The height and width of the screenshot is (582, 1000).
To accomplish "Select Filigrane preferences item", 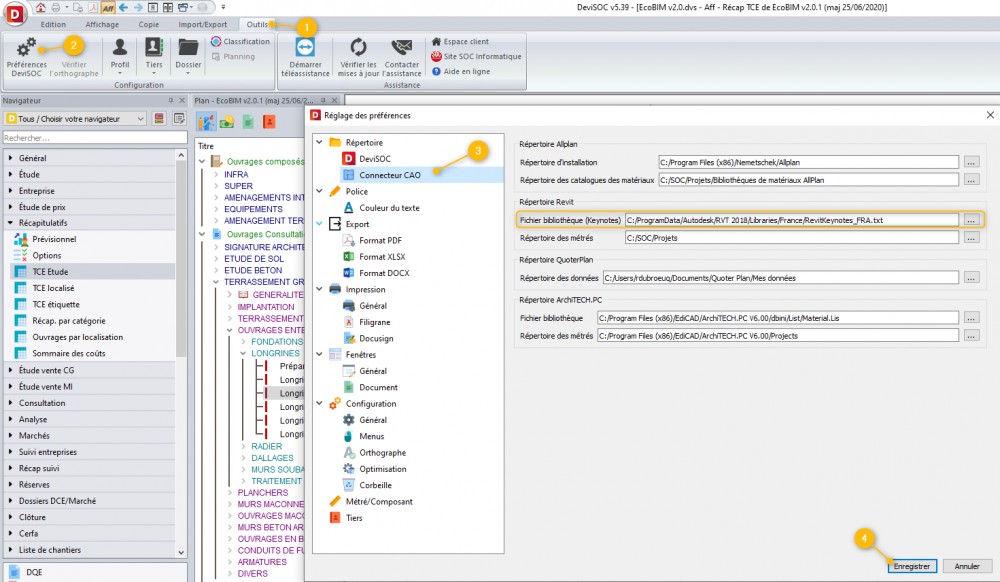I will [374, 322].
